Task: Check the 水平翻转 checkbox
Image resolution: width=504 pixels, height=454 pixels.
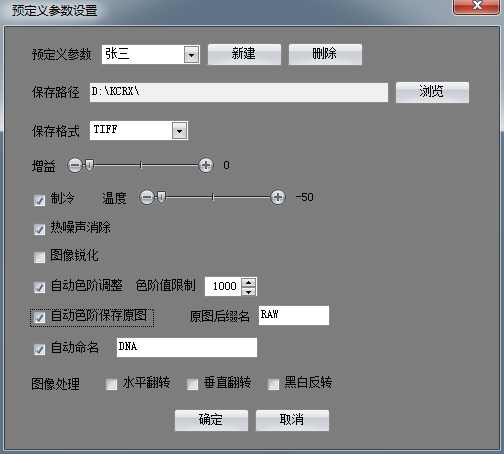Action: pyautogui.click(x=111, y=384)
